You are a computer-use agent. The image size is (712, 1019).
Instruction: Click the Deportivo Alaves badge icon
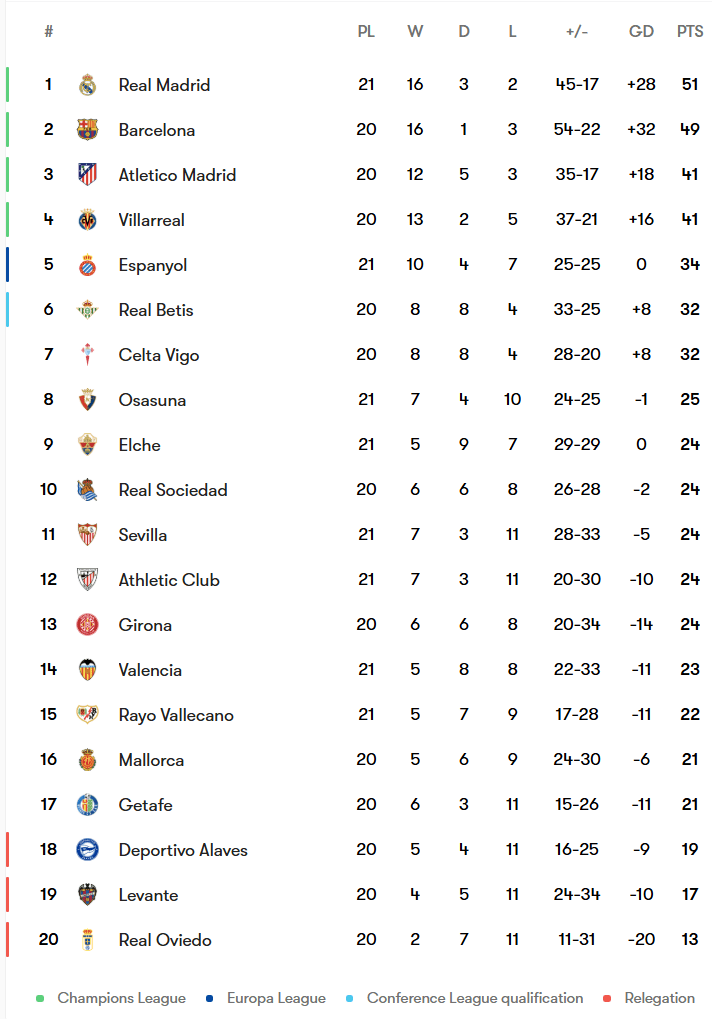tap(87, 850)
